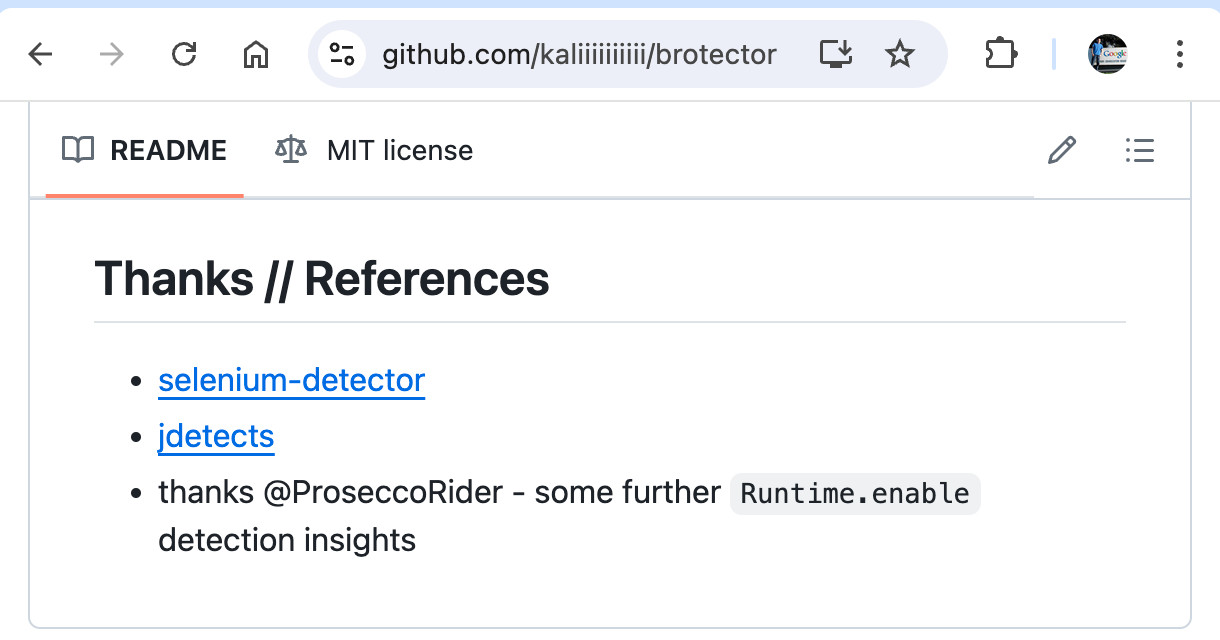Open the Extensions puzzle icon

click(1000, 54)
